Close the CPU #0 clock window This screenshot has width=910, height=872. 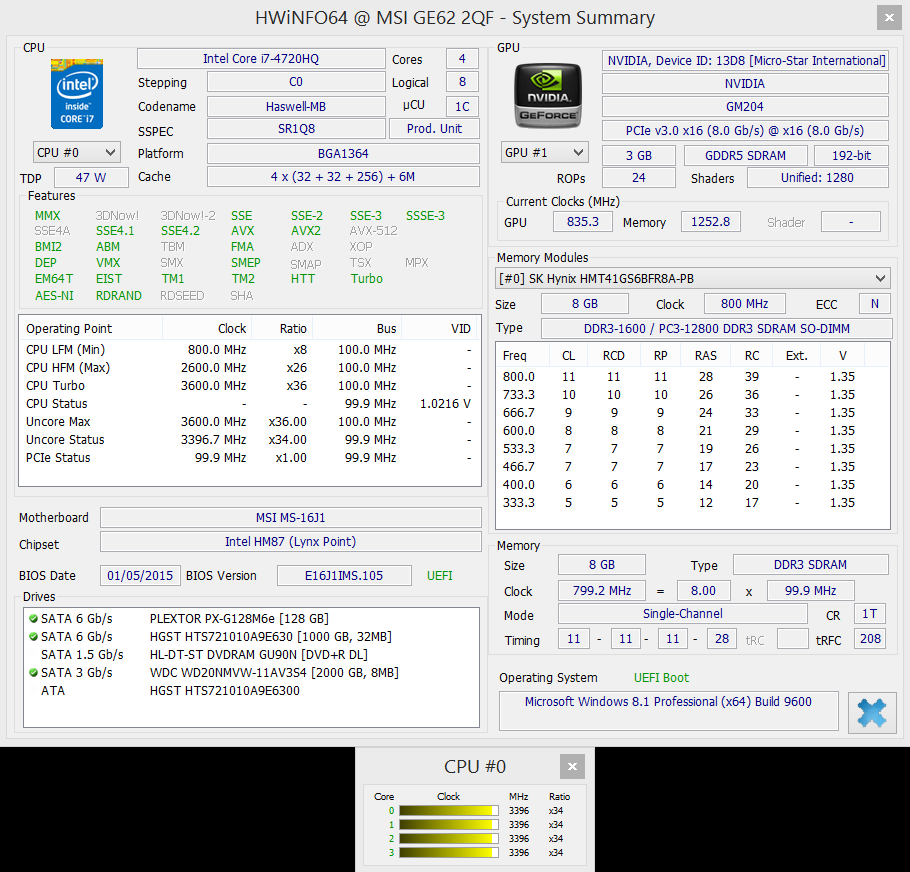click(572, 766)
